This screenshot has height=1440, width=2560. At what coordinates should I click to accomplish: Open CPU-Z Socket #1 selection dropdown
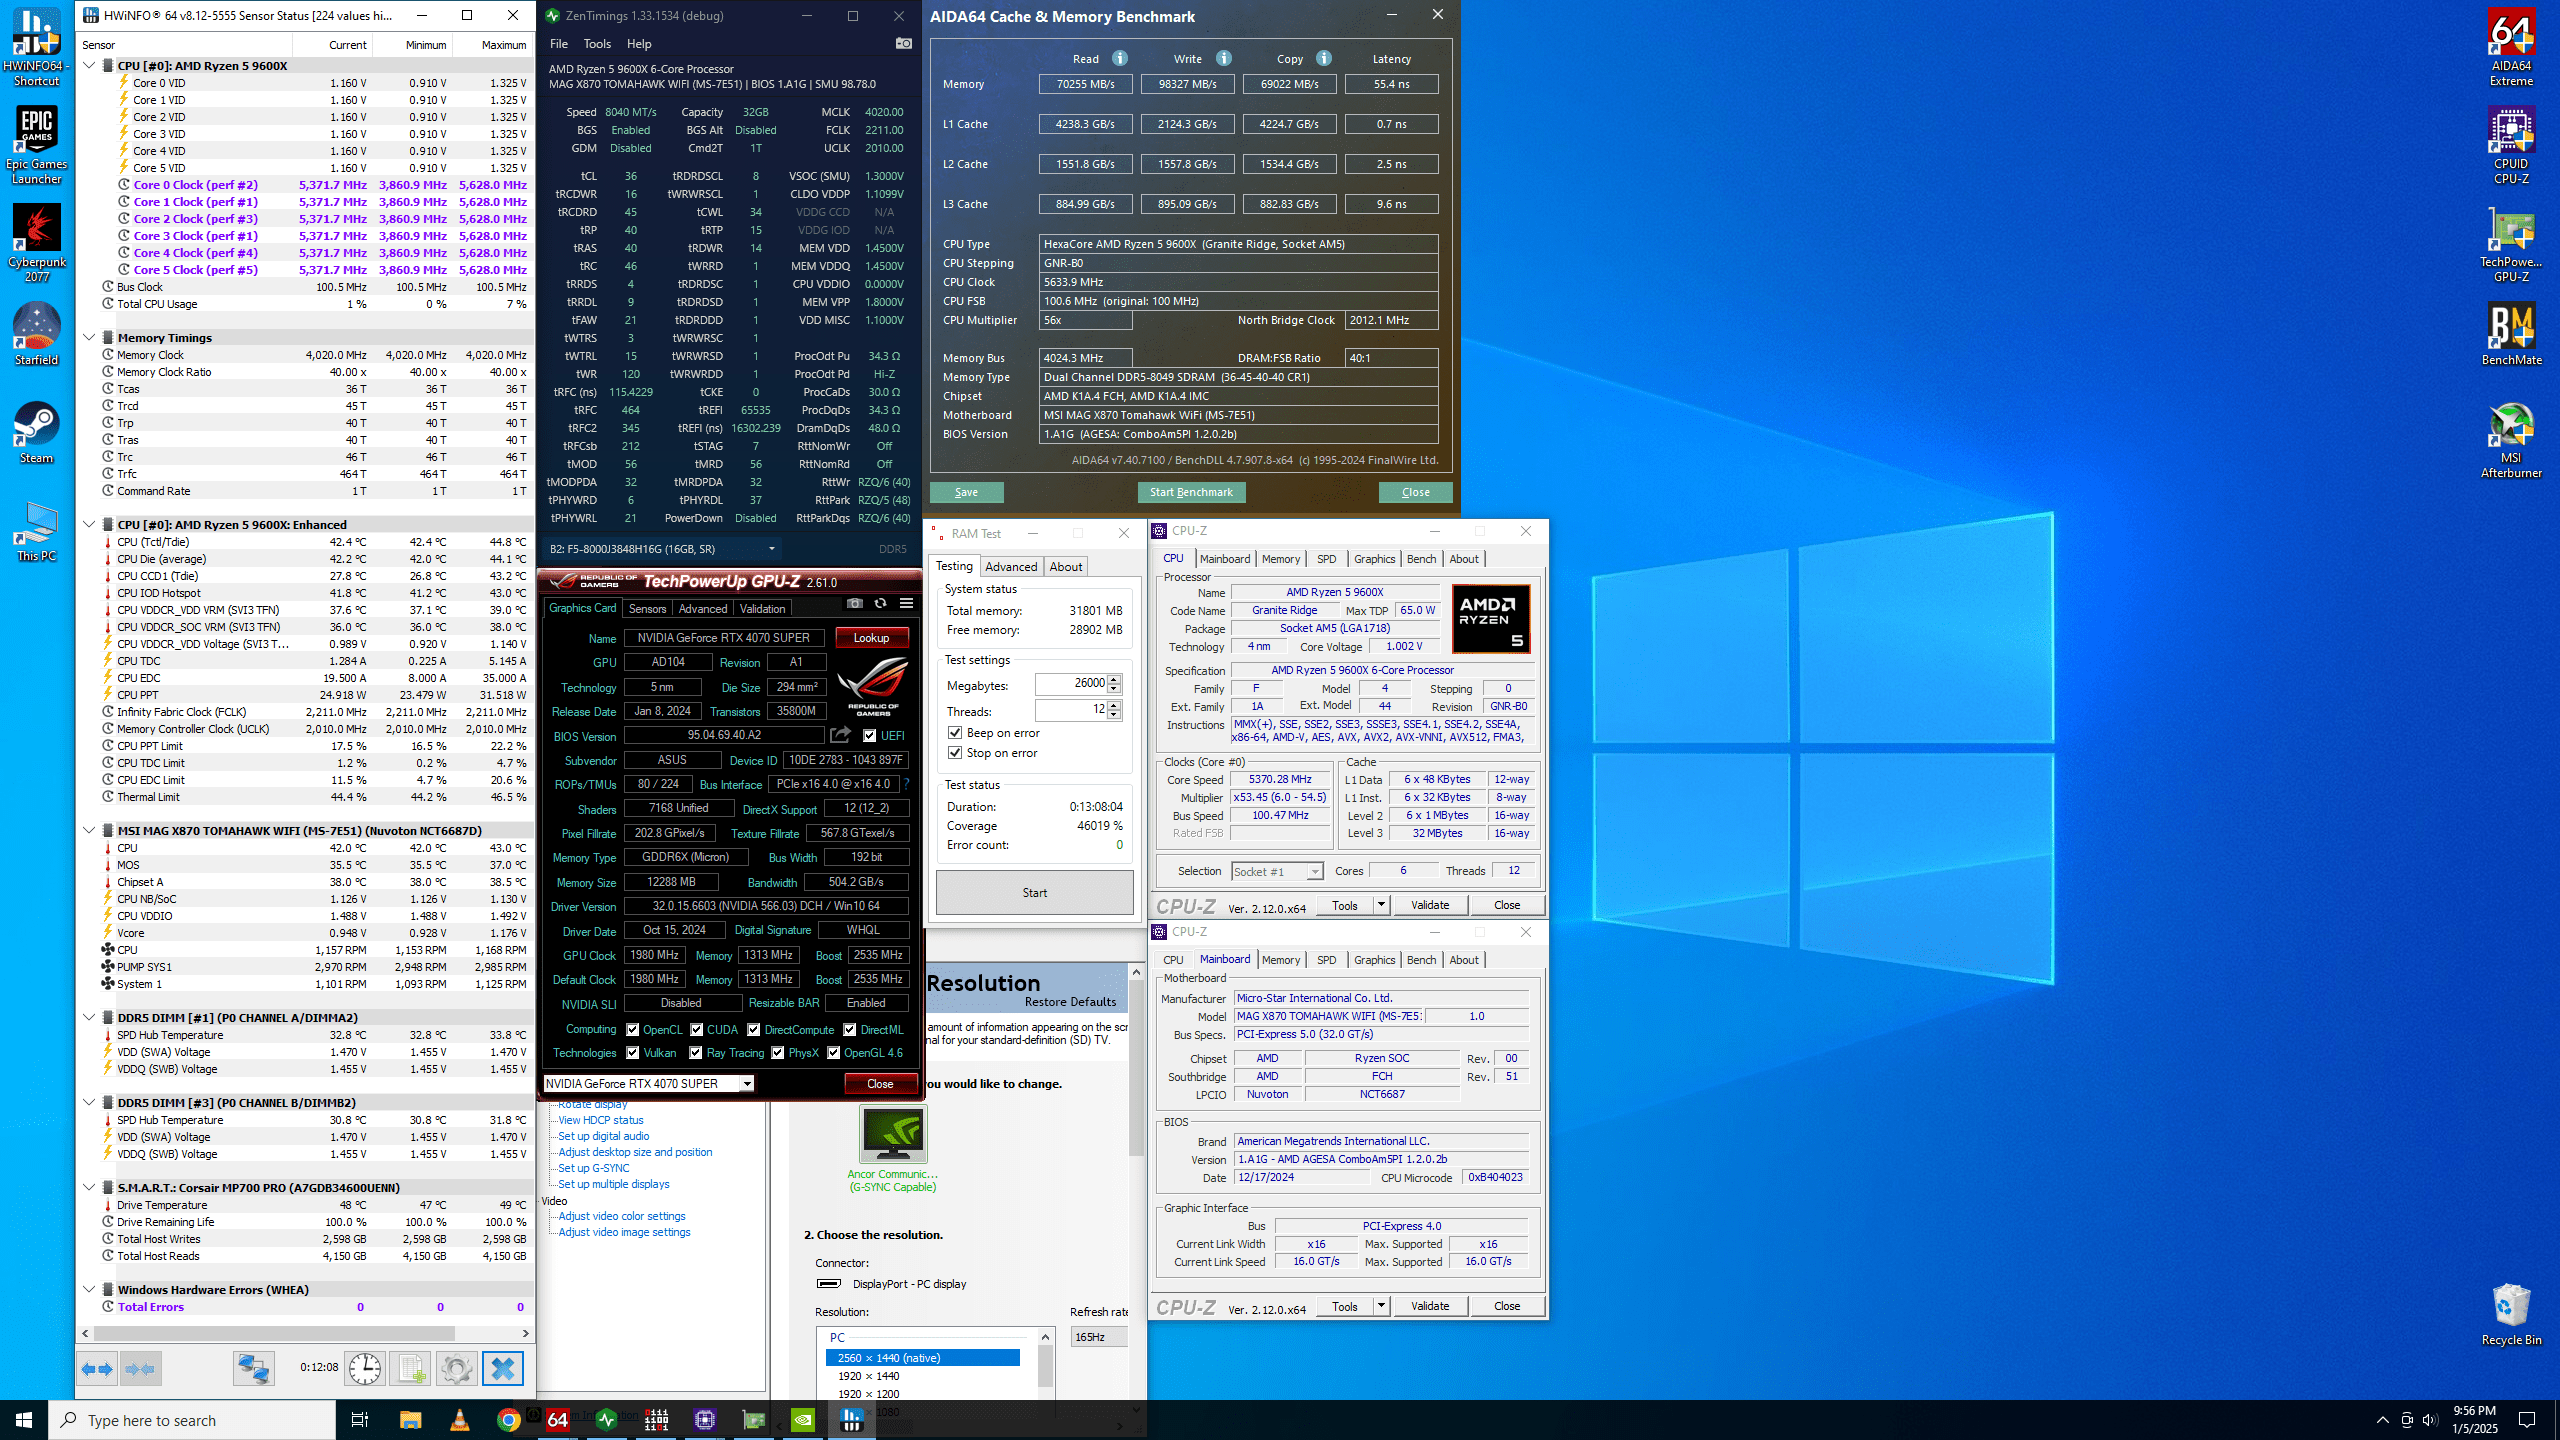pos(1314,872)
